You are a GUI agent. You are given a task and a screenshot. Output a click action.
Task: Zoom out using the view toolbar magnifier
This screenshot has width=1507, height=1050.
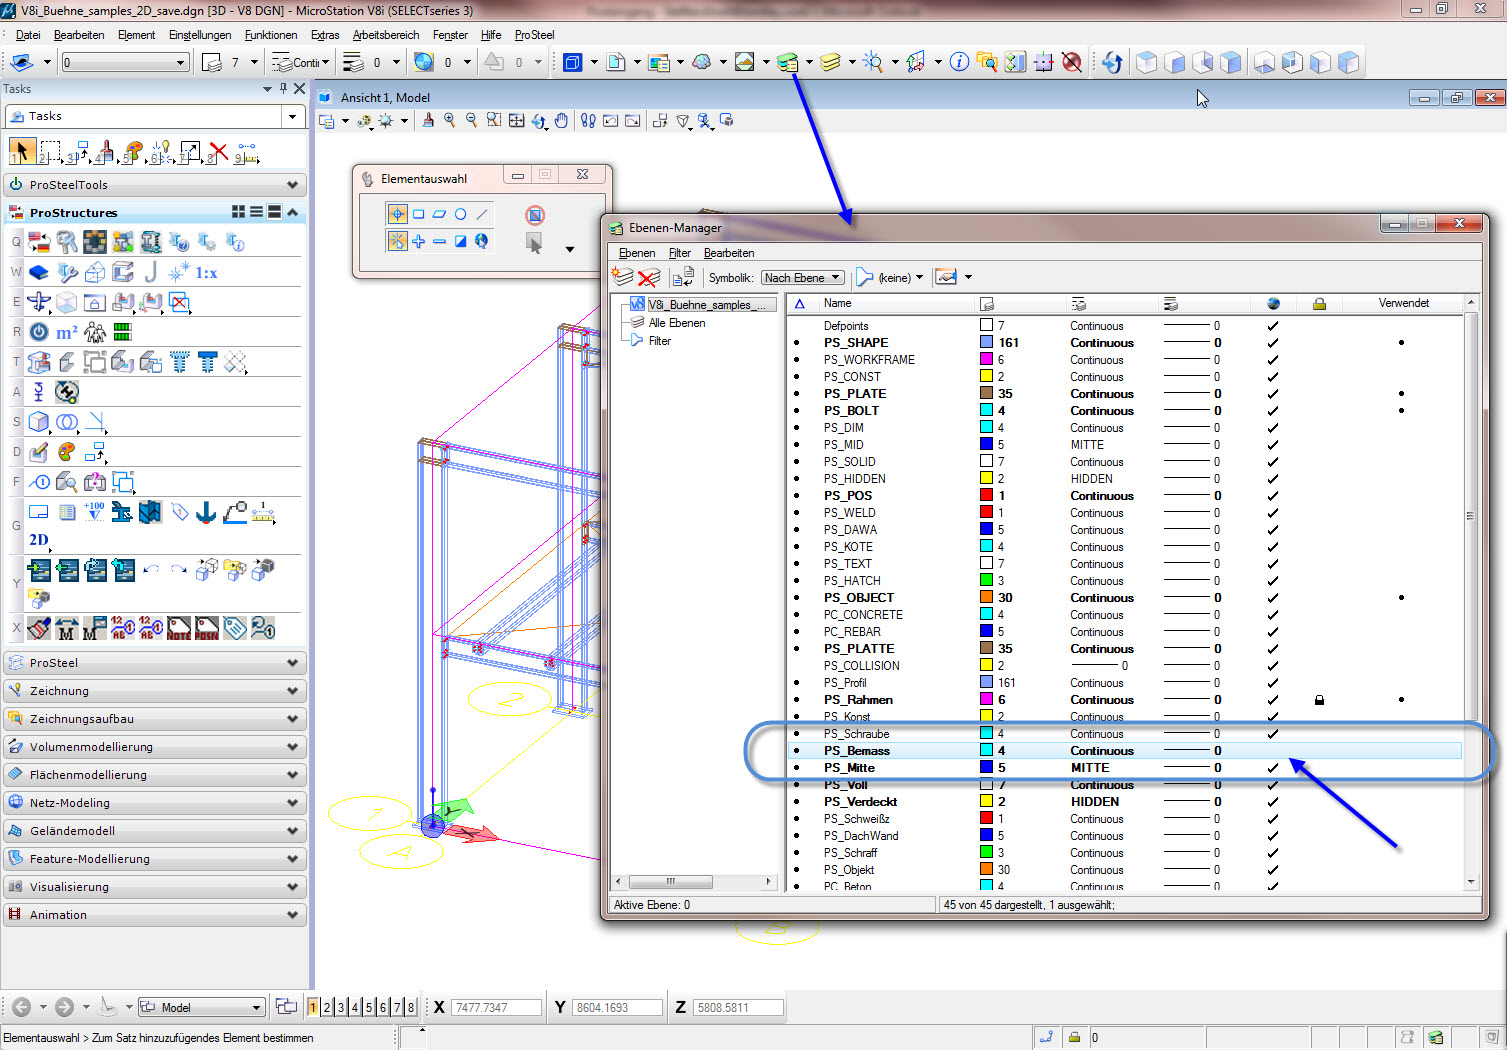pyautogui.click(x=472, y=121)
